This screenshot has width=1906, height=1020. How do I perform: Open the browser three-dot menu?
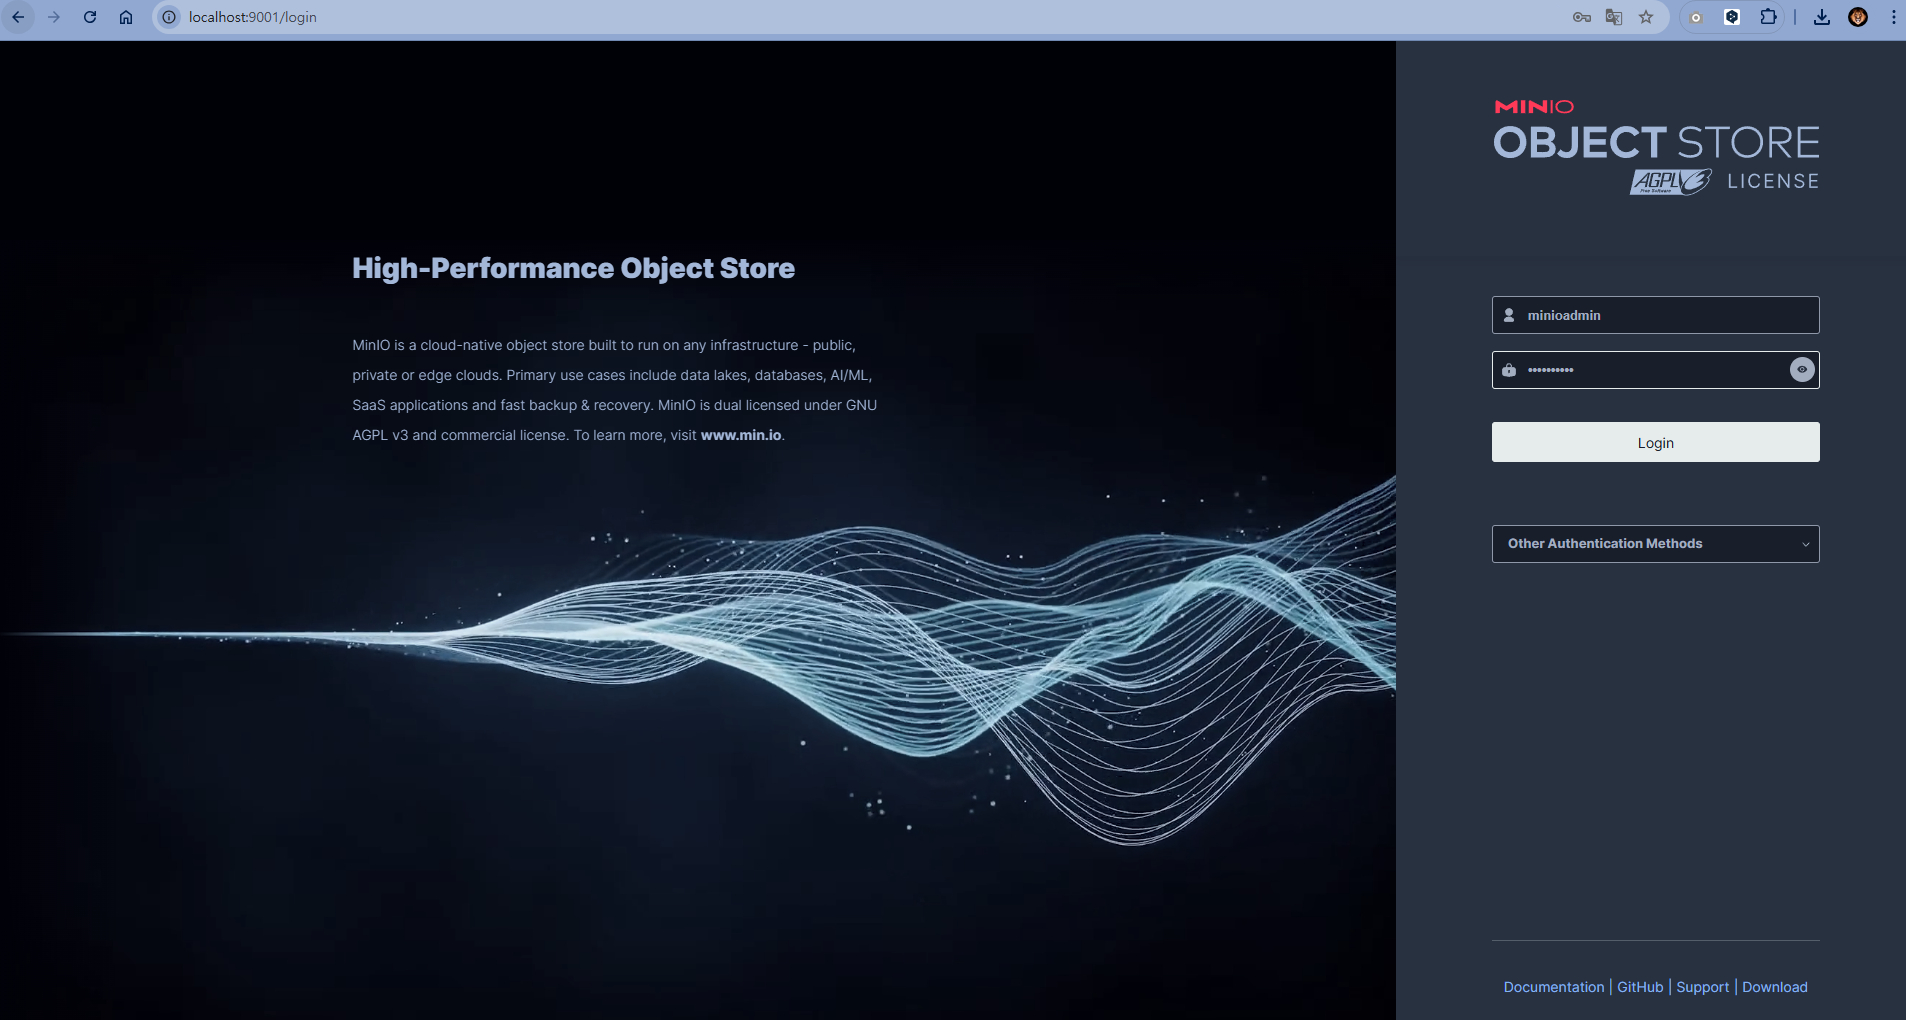pos(1893,17)
